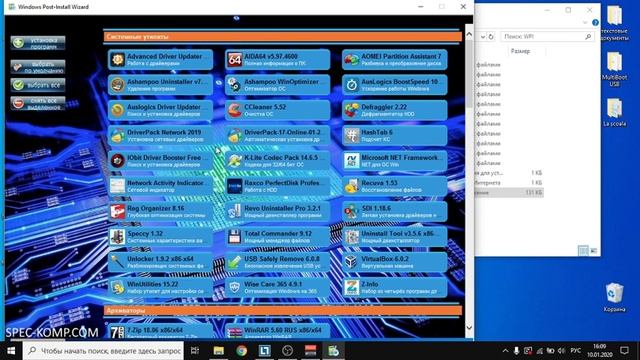640x360 pixels.
Task: Open Google Chrome from the taskbar
Action: click(241, 351)
